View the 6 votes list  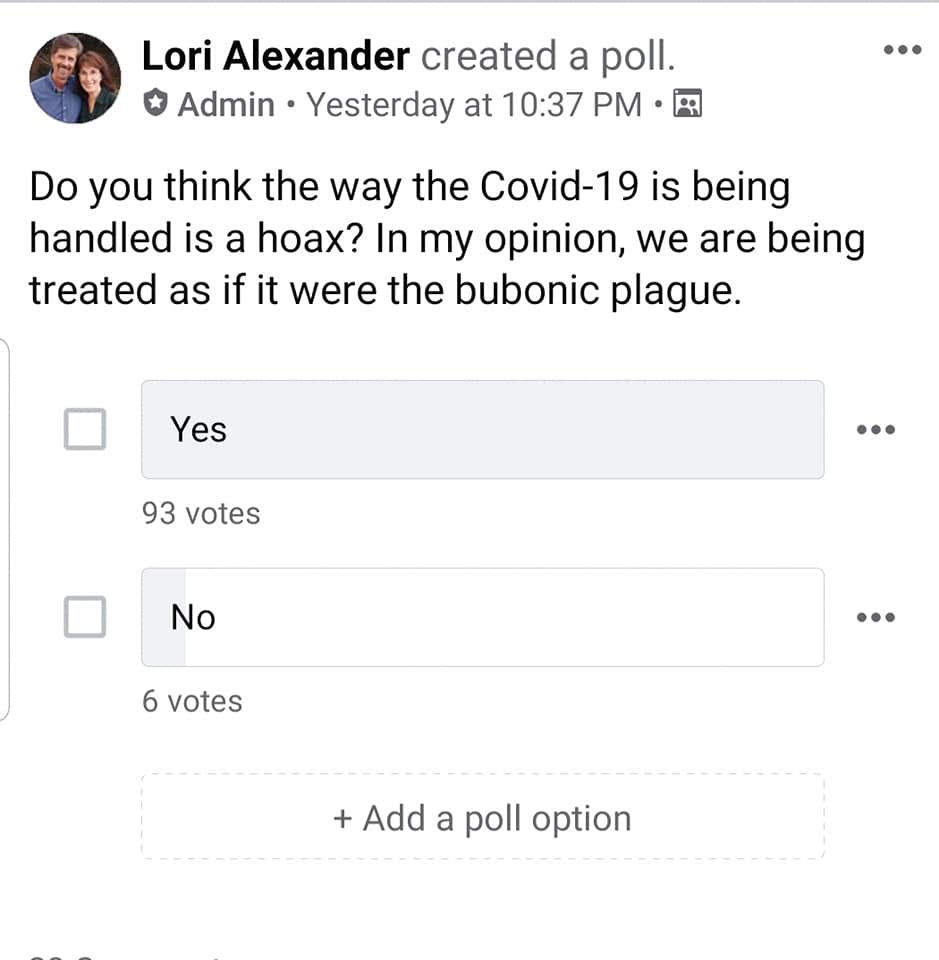192,701
